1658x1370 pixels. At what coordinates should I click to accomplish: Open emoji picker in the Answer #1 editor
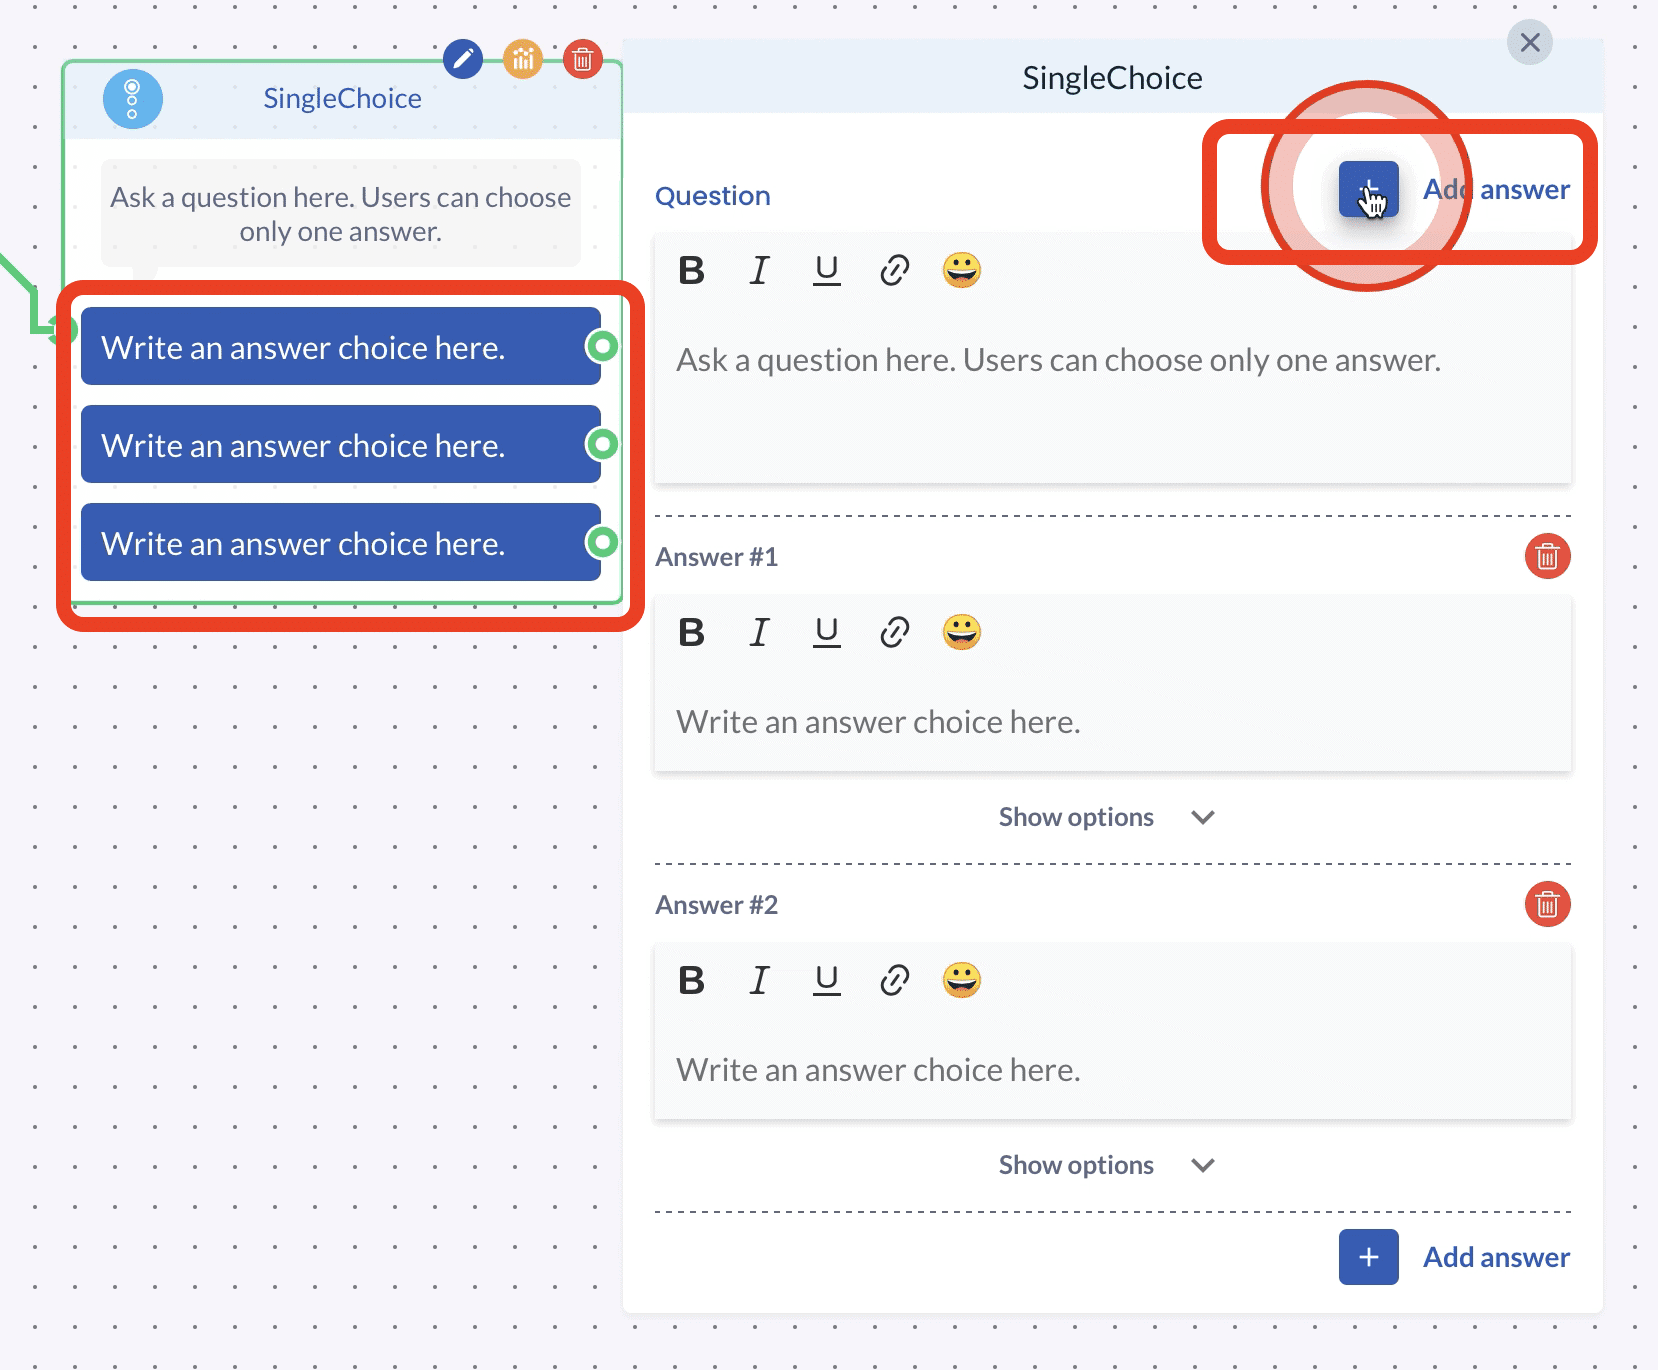coord(962,632)
